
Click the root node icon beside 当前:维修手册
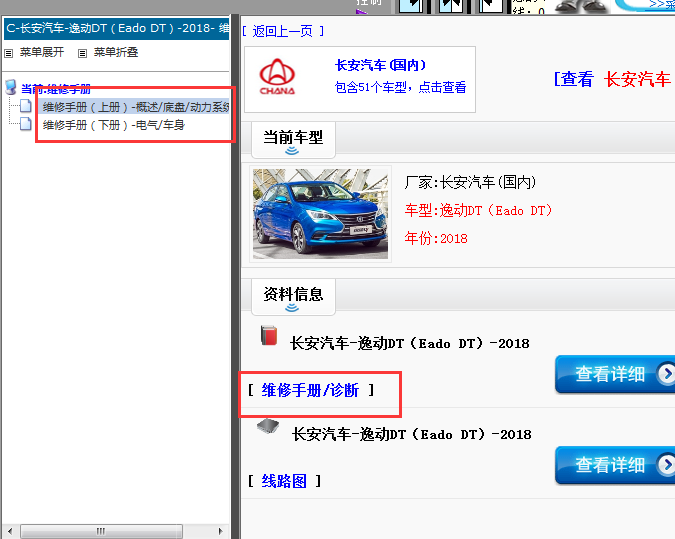[x=11, y=87]
